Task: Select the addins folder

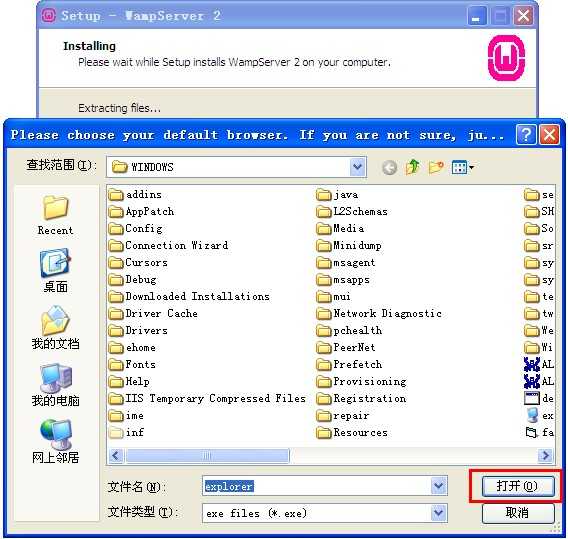Action: 135,195
